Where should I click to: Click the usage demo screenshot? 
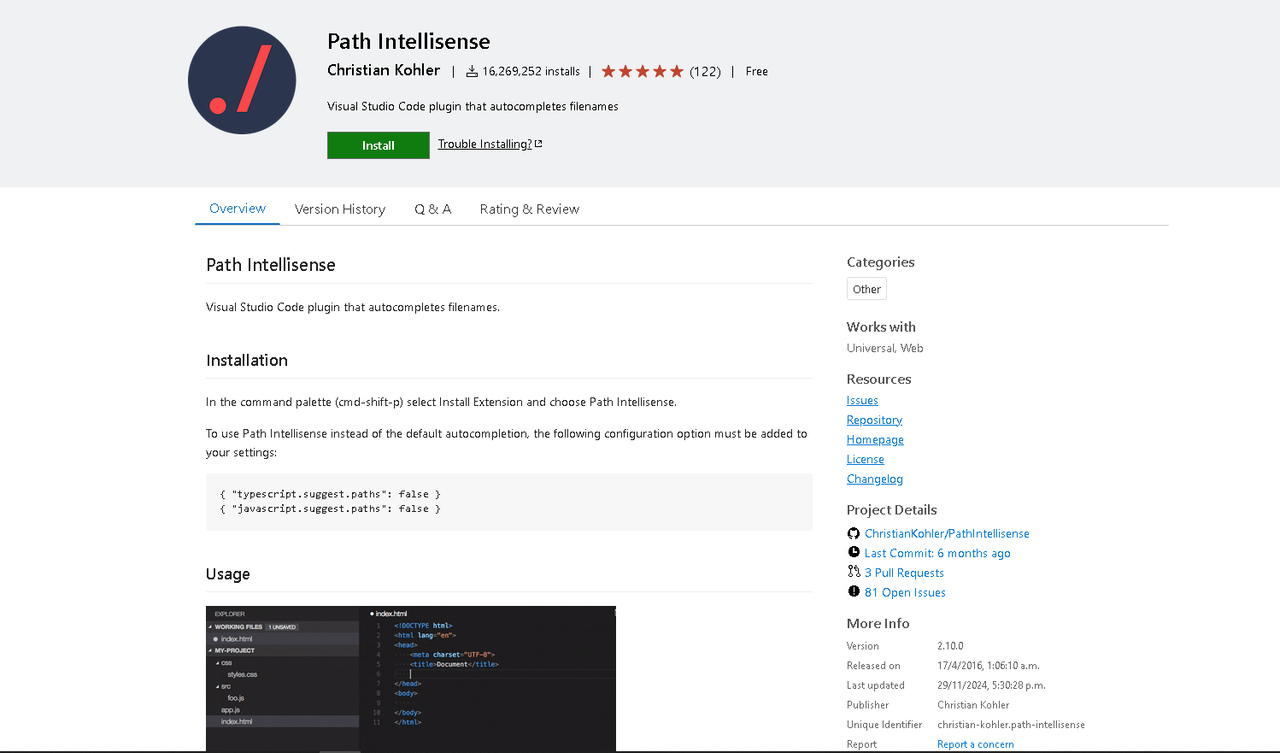click(x=411, y=679)
